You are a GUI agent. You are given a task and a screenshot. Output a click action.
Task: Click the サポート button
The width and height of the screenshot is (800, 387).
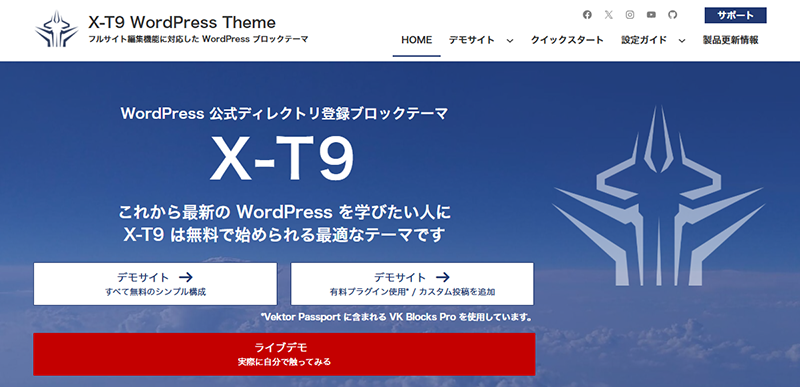tap(735, 15)
